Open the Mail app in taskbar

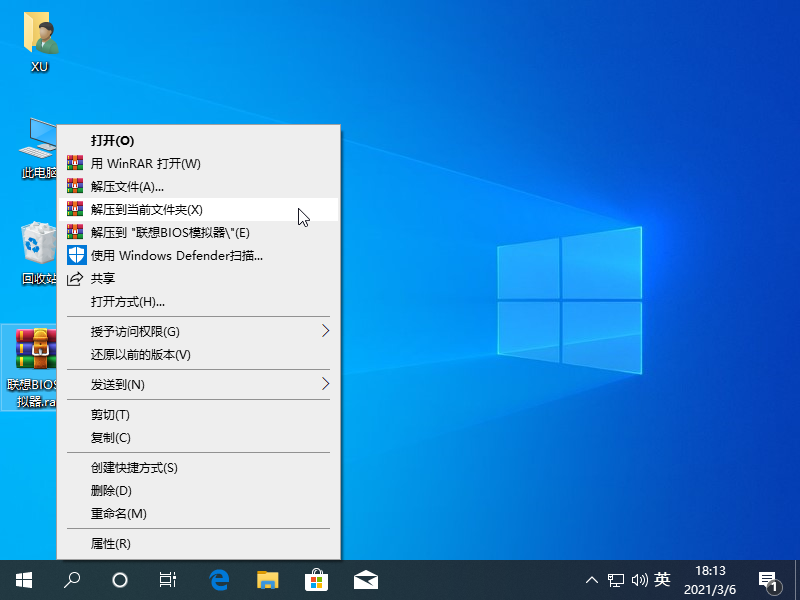click(365, 580)
